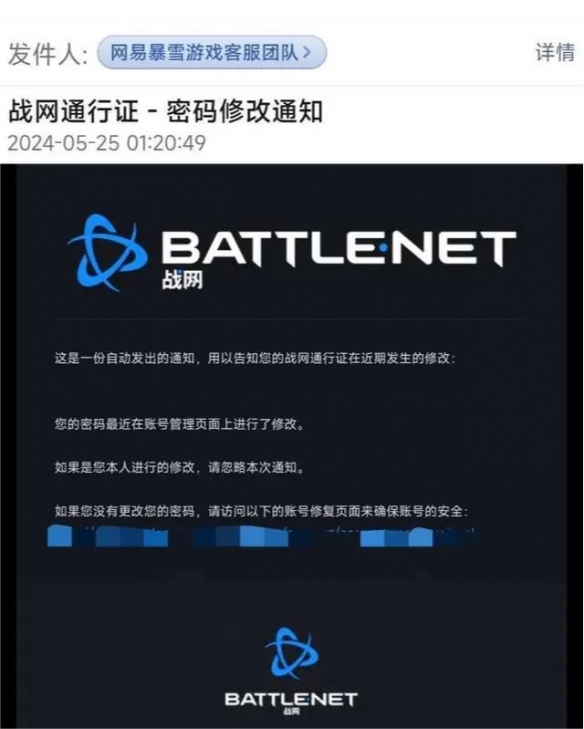Click the small Battle.net swirl logo in footer
This screenshot has height=729, width=584.
click(x=292, y=653)
